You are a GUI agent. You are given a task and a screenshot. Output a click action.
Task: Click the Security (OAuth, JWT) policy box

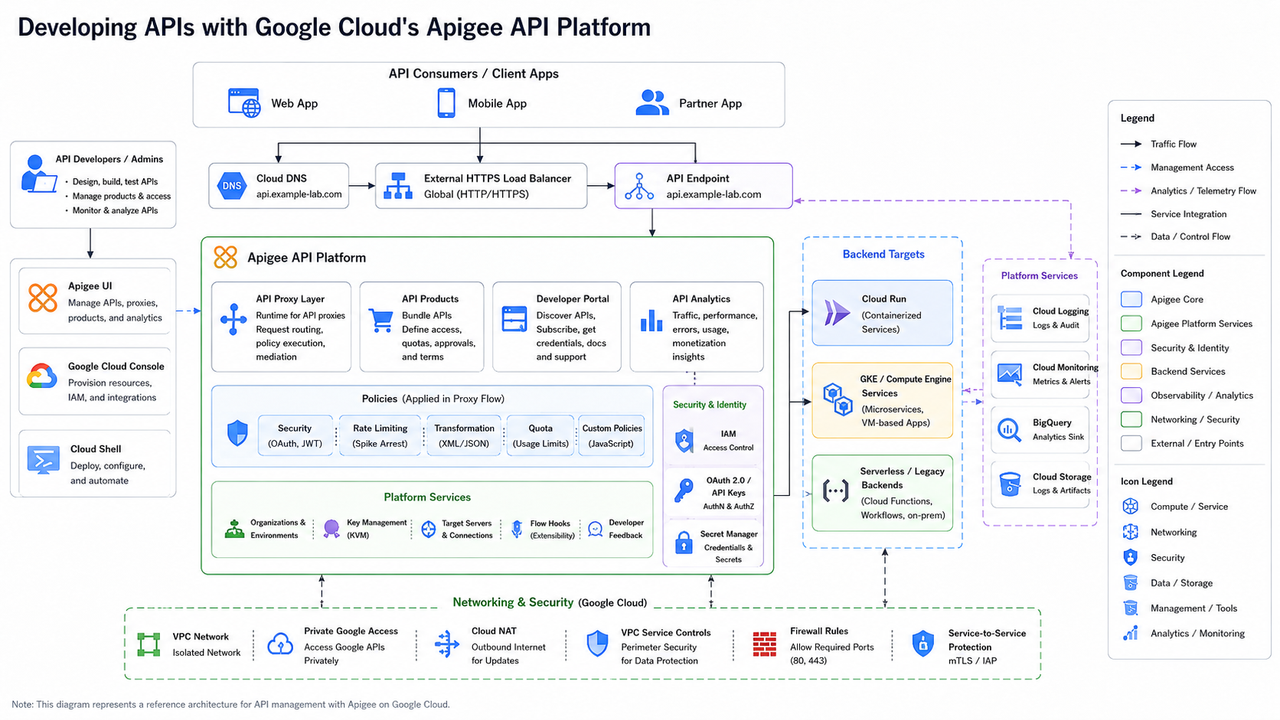coord(295,435)
